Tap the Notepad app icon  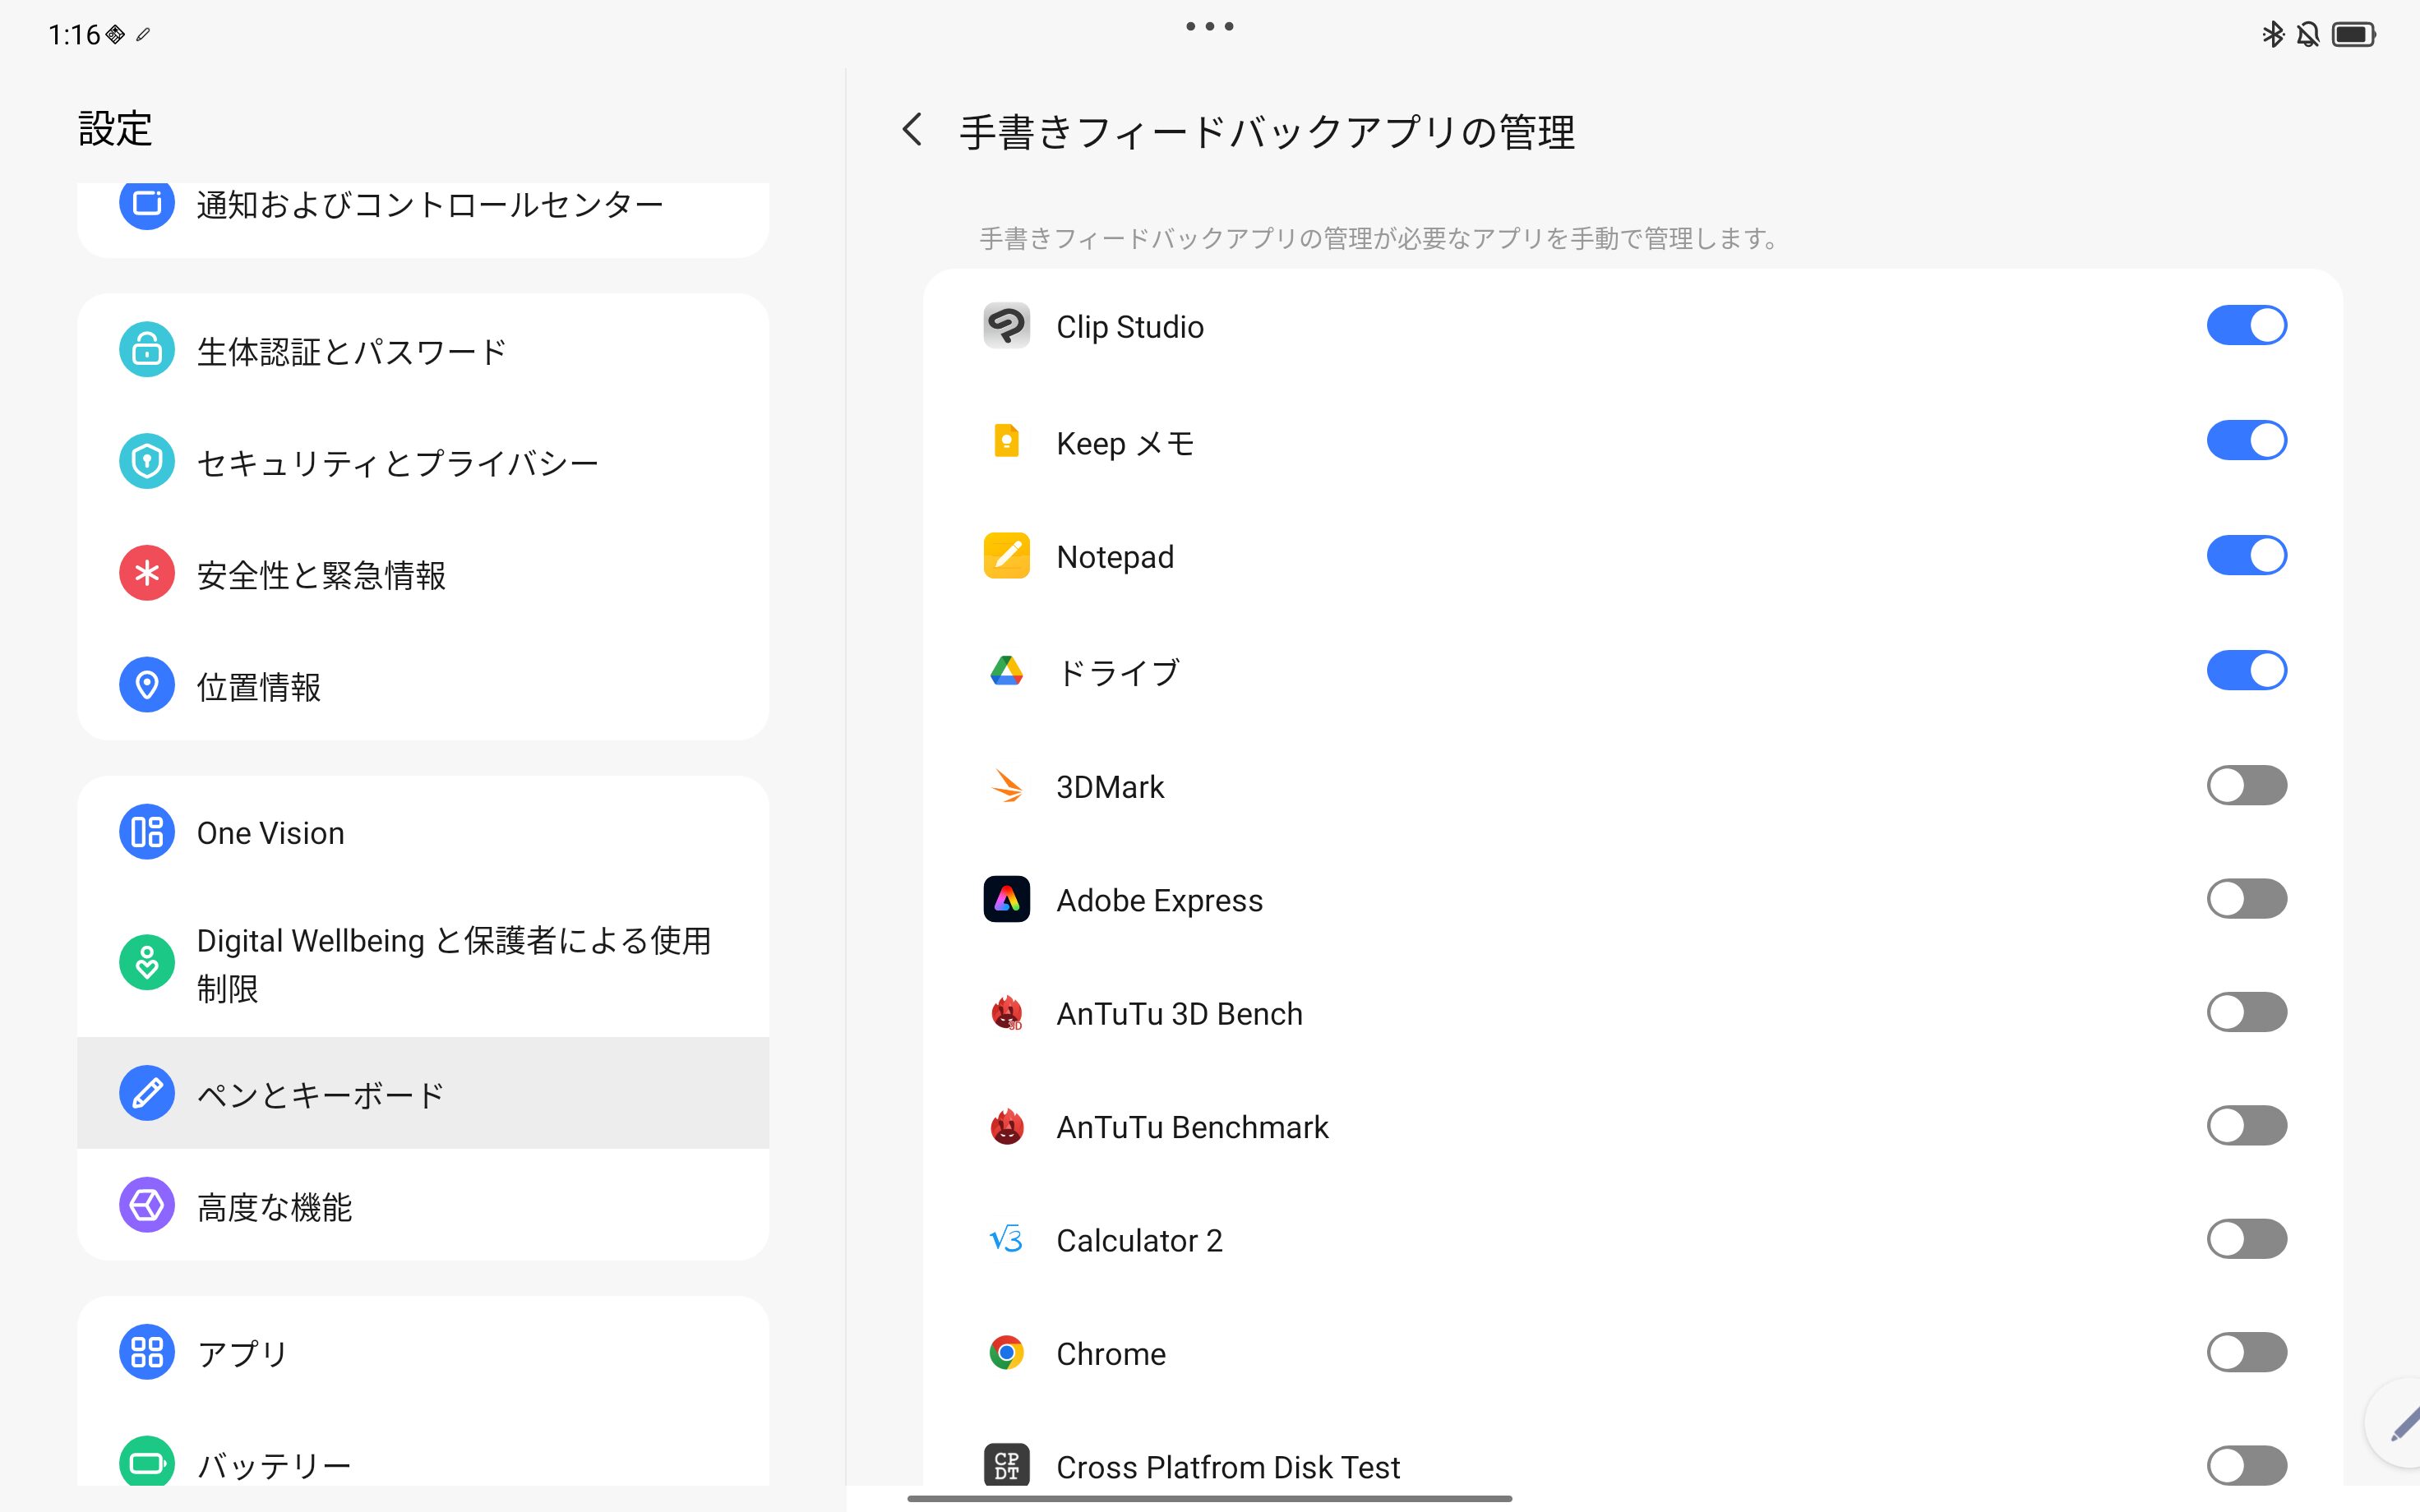point(1006,556)
